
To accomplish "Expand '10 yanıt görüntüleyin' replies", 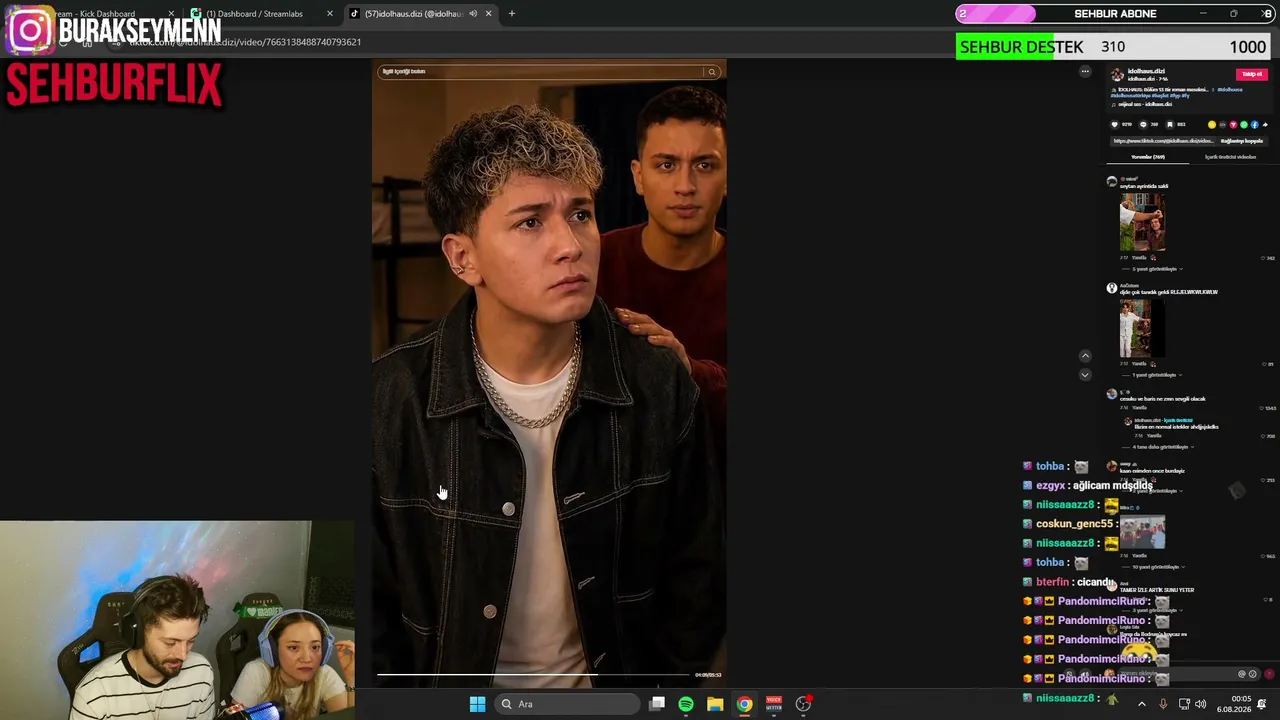I will coord(1157,567).
